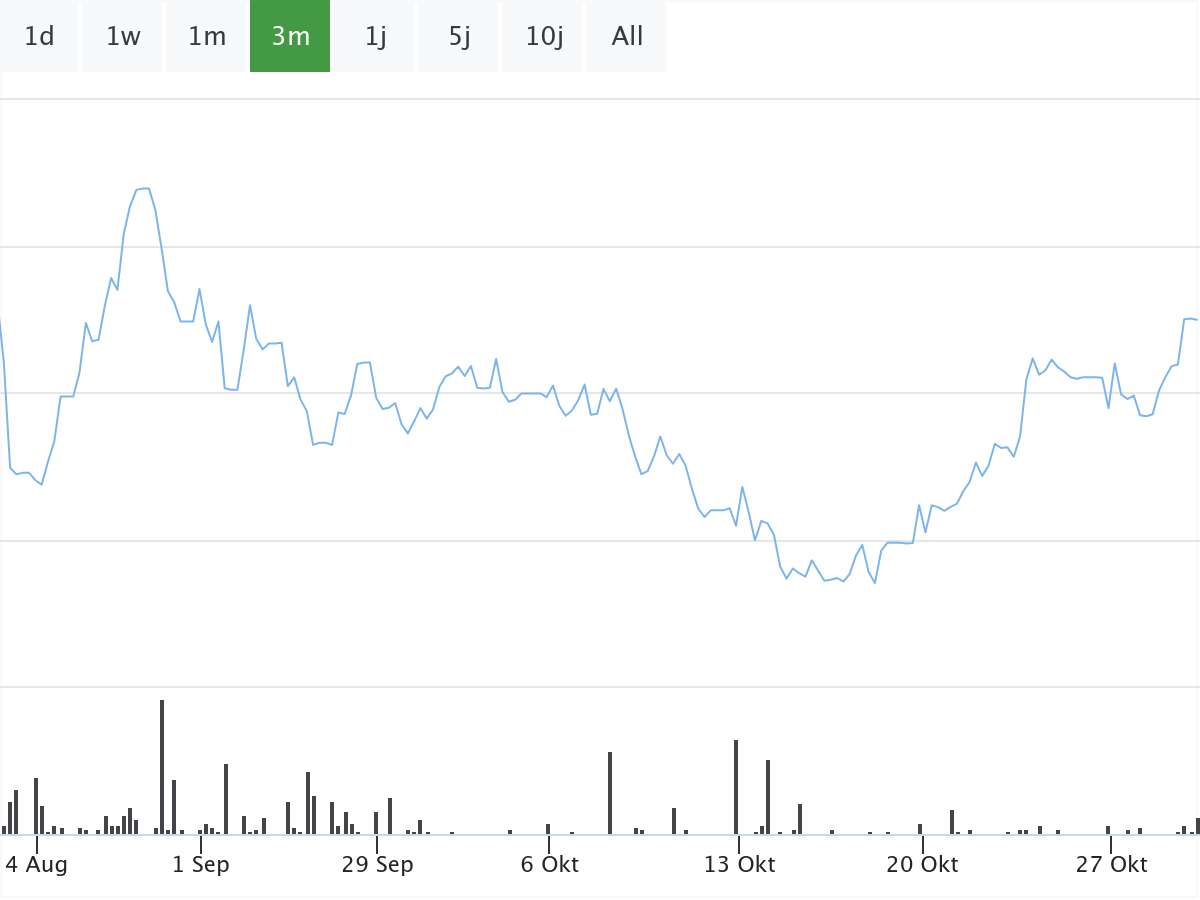Click the 20 Okt date label
Image resolution: width=1200 pixels, height=900 pixels.
(922, 865)
